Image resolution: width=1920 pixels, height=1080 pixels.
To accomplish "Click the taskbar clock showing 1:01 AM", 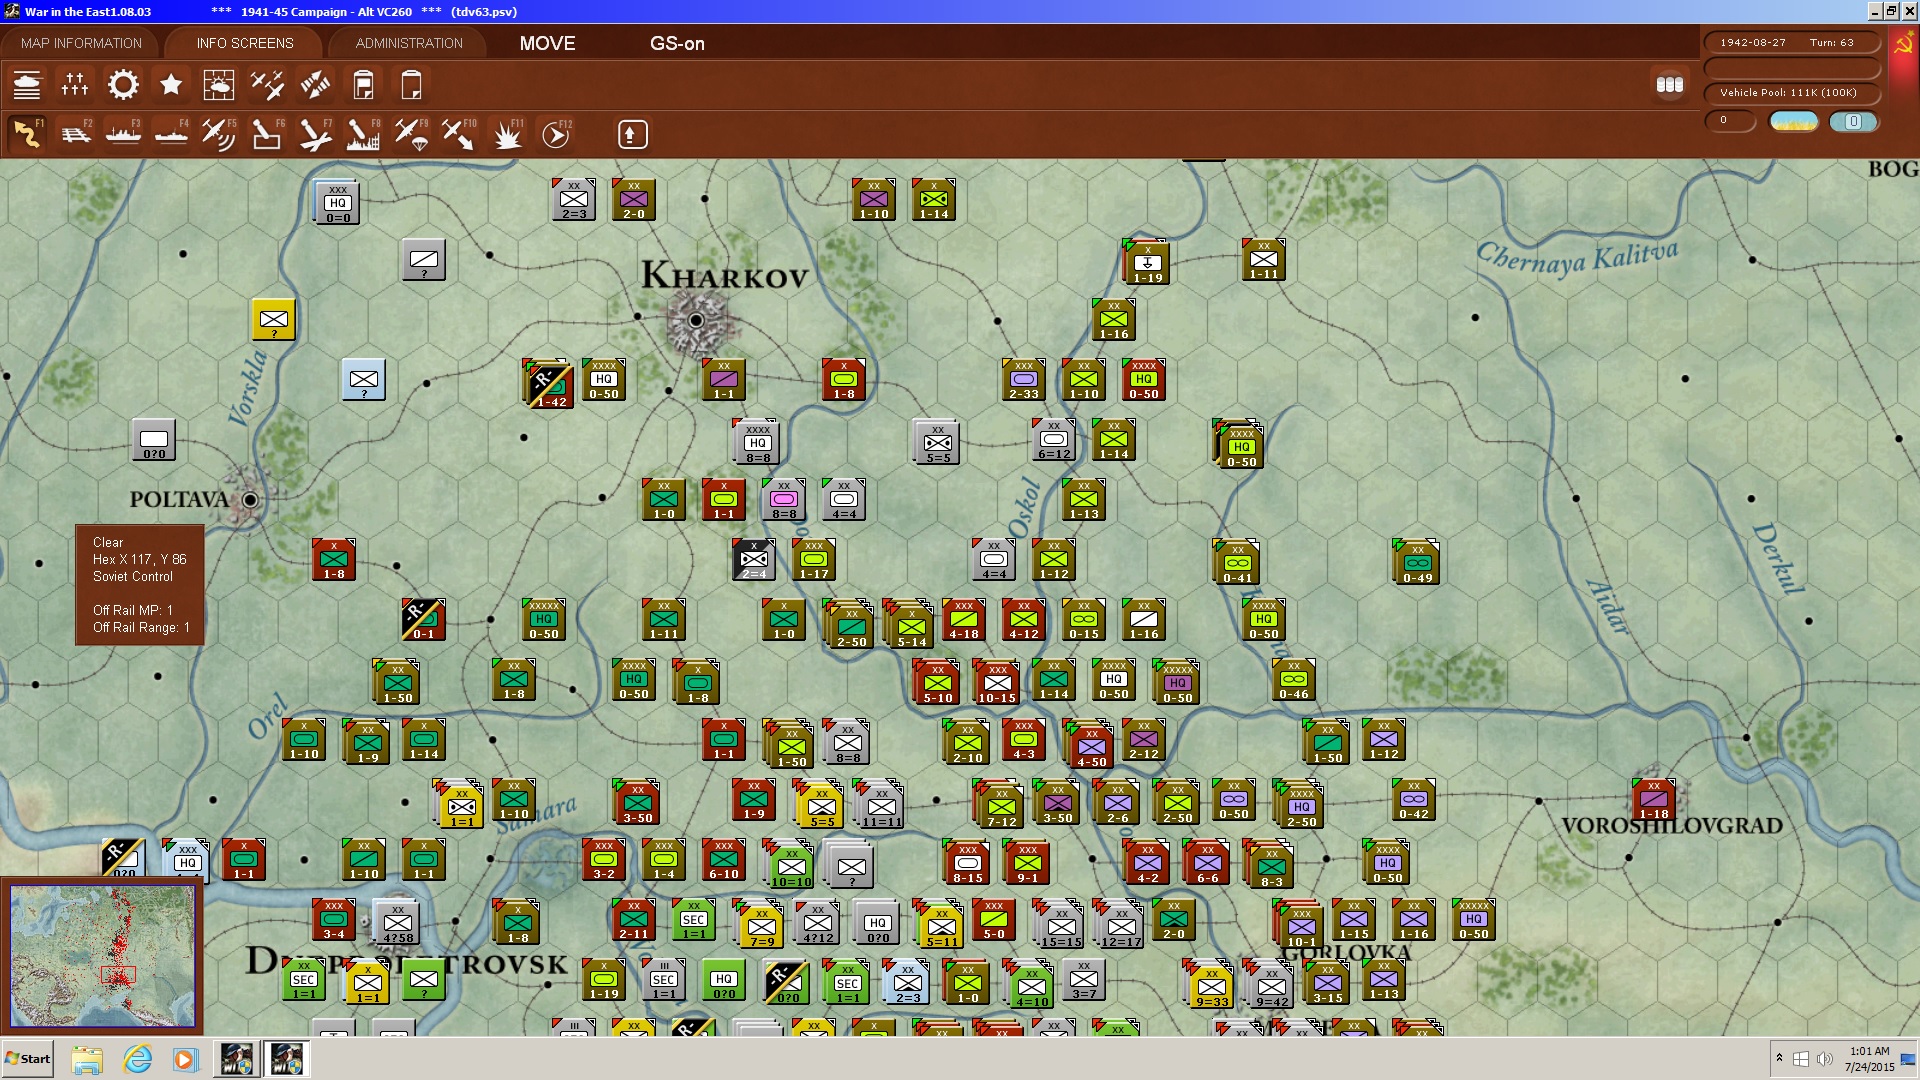I will point(1869,1059).
